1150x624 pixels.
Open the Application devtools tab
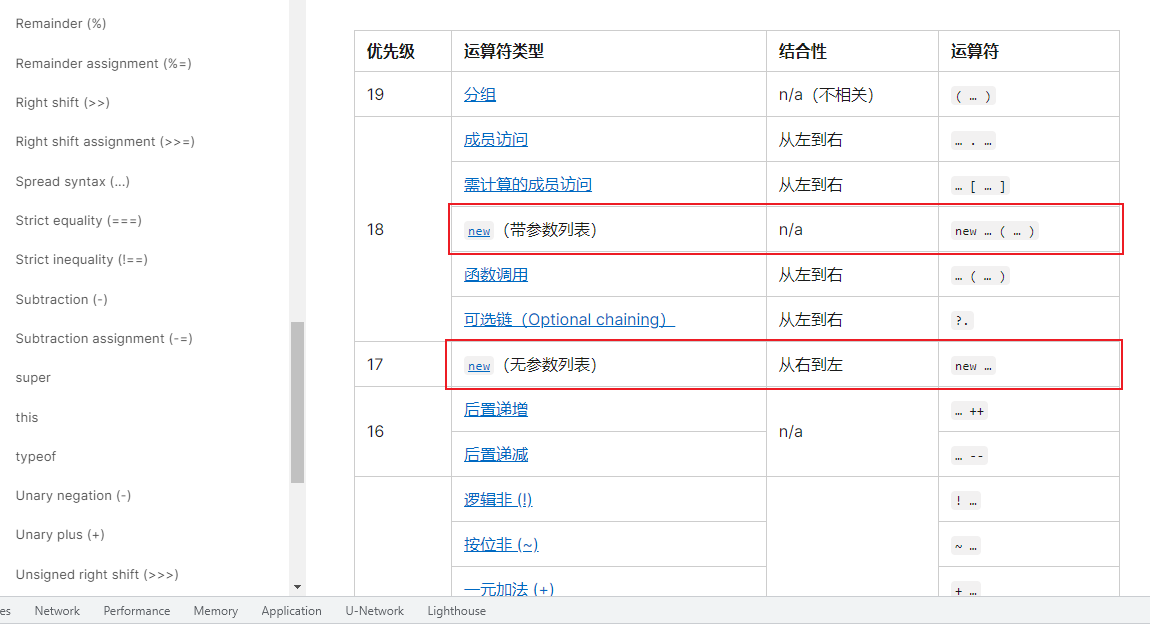tap(291, 611)
